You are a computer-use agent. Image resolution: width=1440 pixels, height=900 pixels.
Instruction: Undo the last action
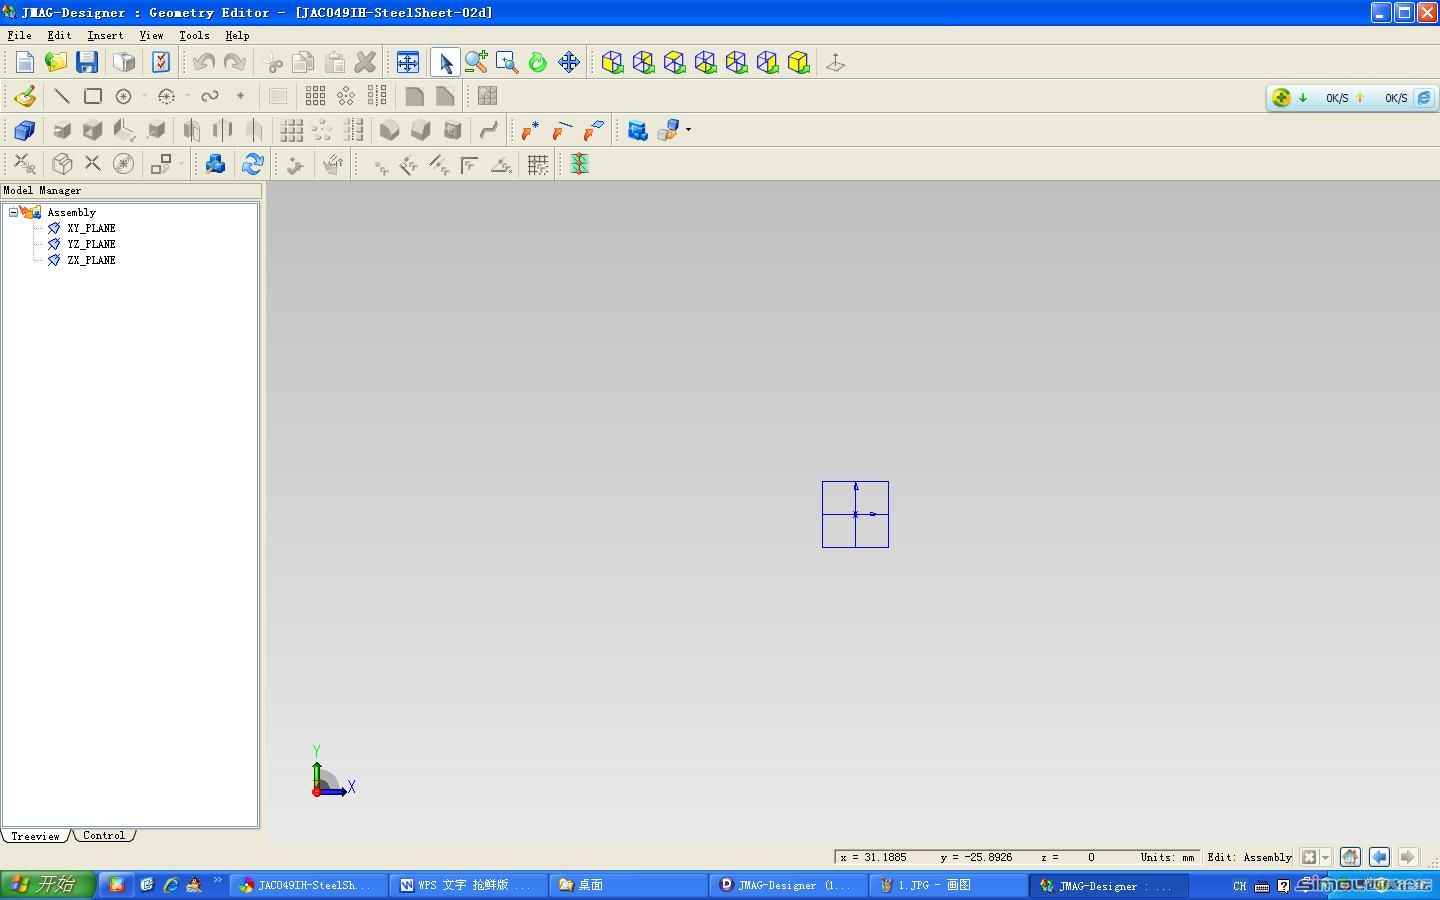point(204,63)
